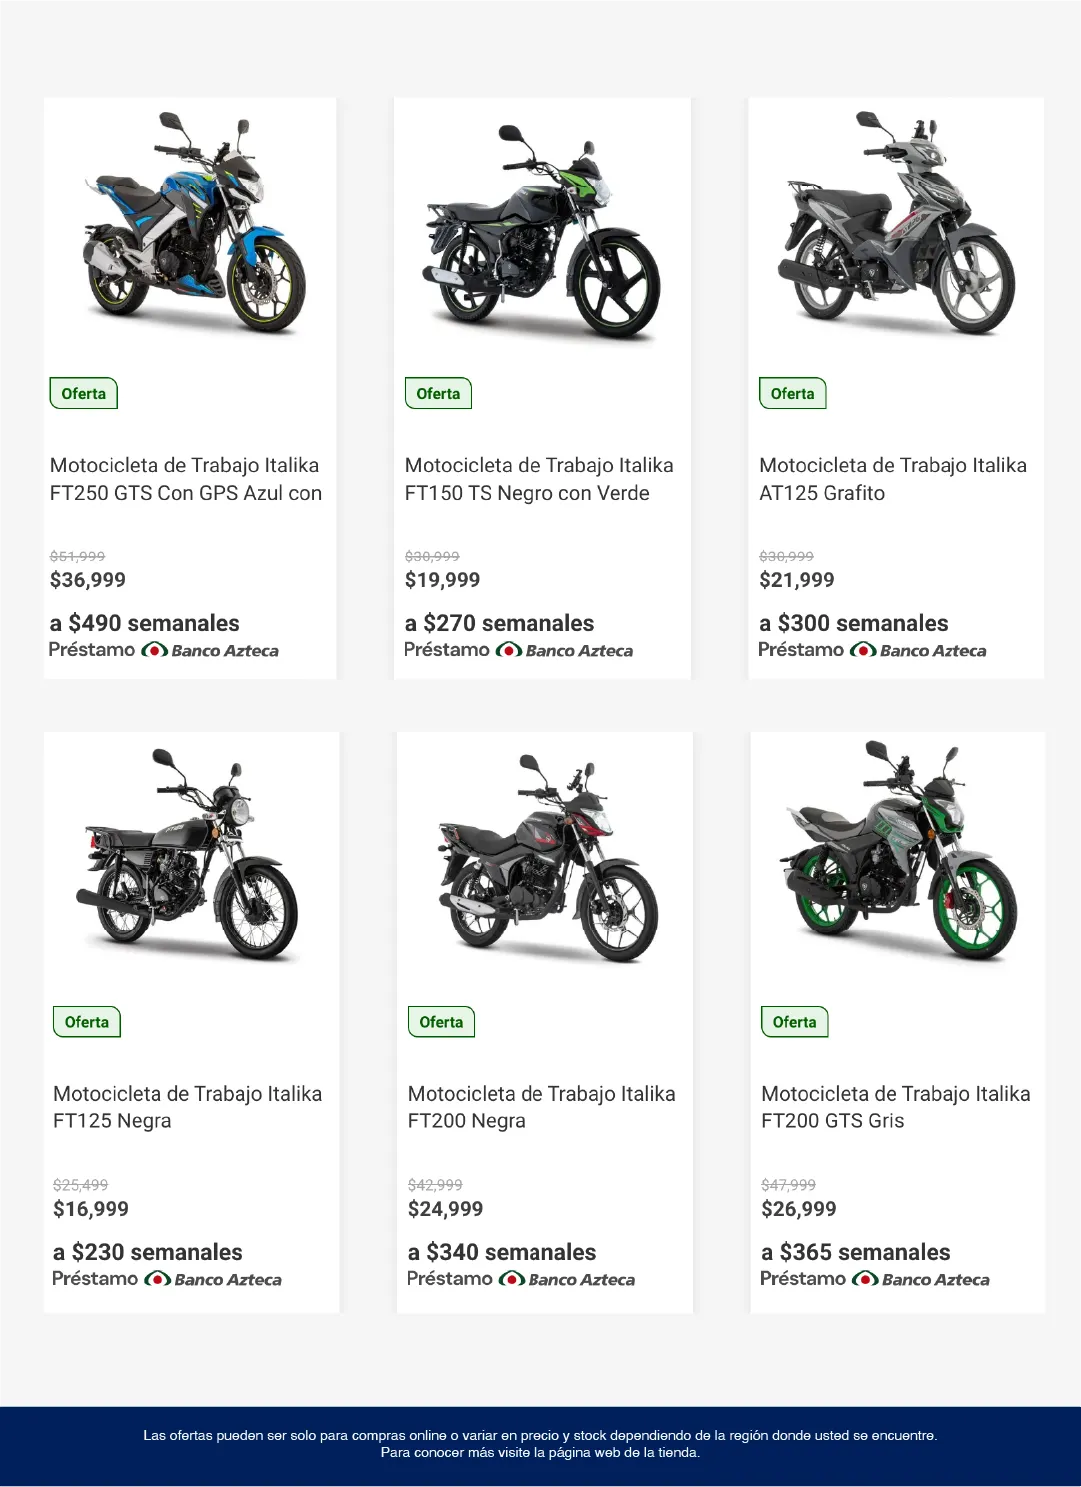Open the Italika FT200 Negra product title

pyautogui.click(x=541, y=1107)
